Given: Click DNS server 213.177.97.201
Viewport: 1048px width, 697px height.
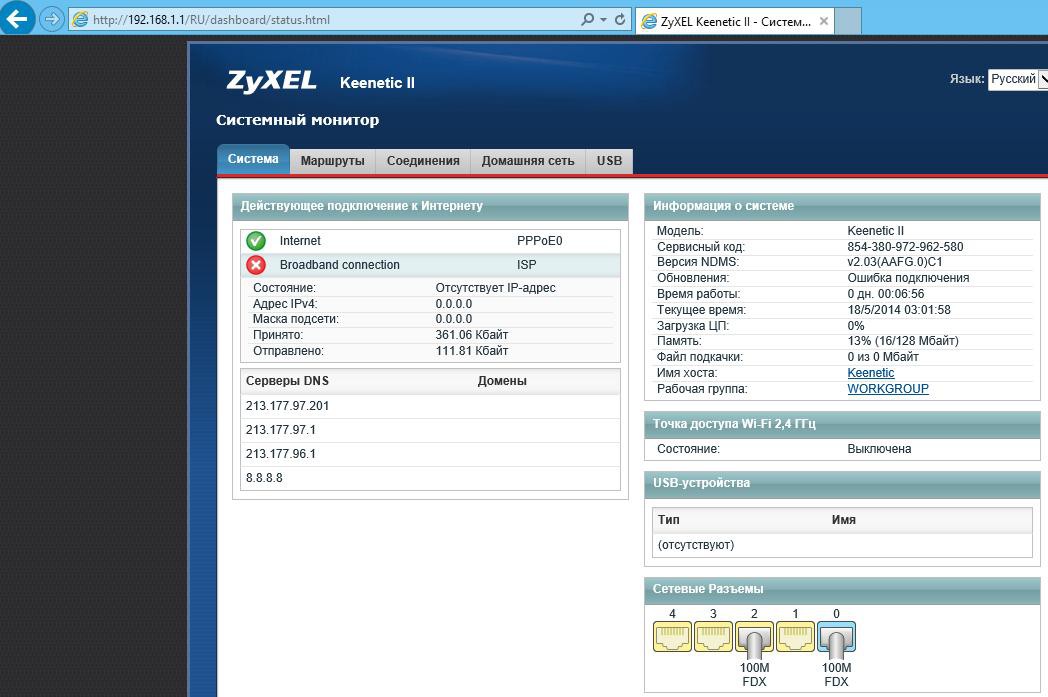Looking at the screenshot, I should 287,406.
